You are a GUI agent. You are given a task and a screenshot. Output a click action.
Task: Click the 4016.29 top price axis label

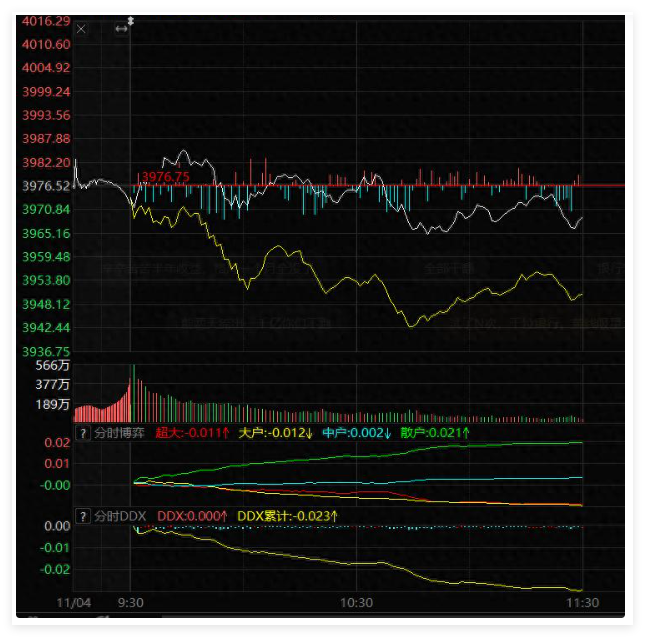[45, 21]
